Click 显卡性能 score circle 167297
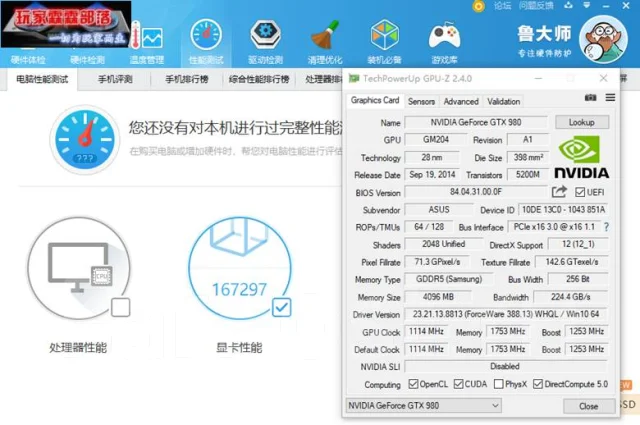The height and width of the screenshot is (425, 640). 240,268
